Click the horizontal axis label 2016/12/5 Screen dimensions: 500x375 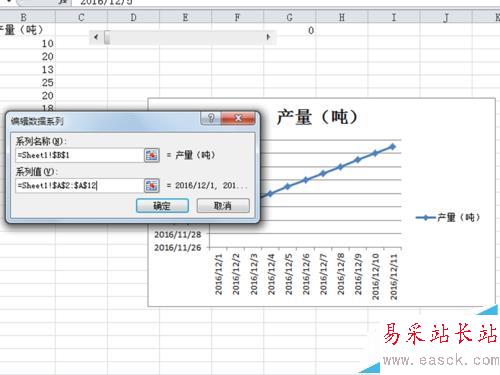coord(288,274)
